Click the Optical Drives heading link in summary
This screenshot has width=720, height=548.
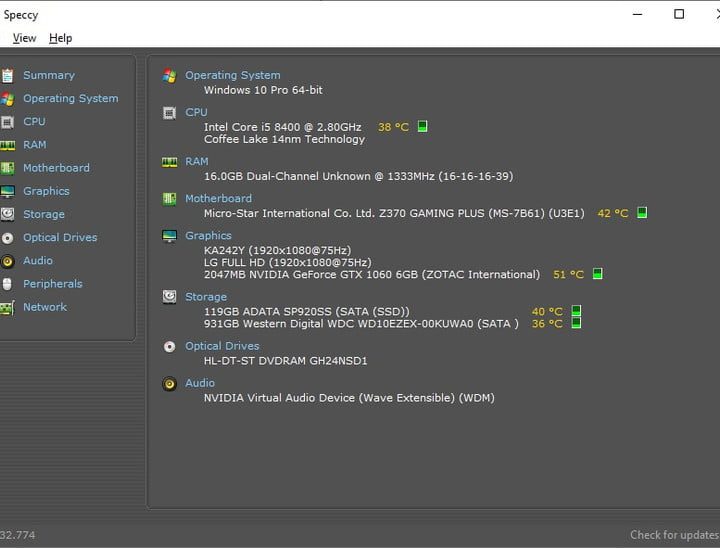coord(222,346)
